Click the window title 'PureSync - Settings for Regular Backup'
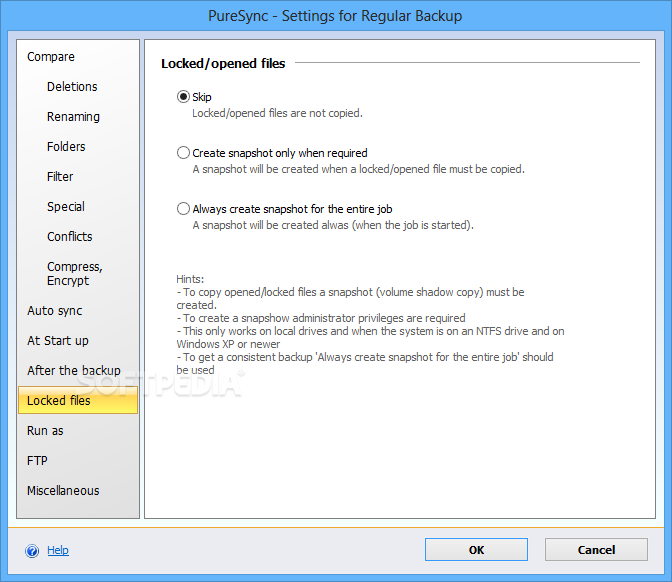This screenshot has width=672, height=582. point(335,16)
